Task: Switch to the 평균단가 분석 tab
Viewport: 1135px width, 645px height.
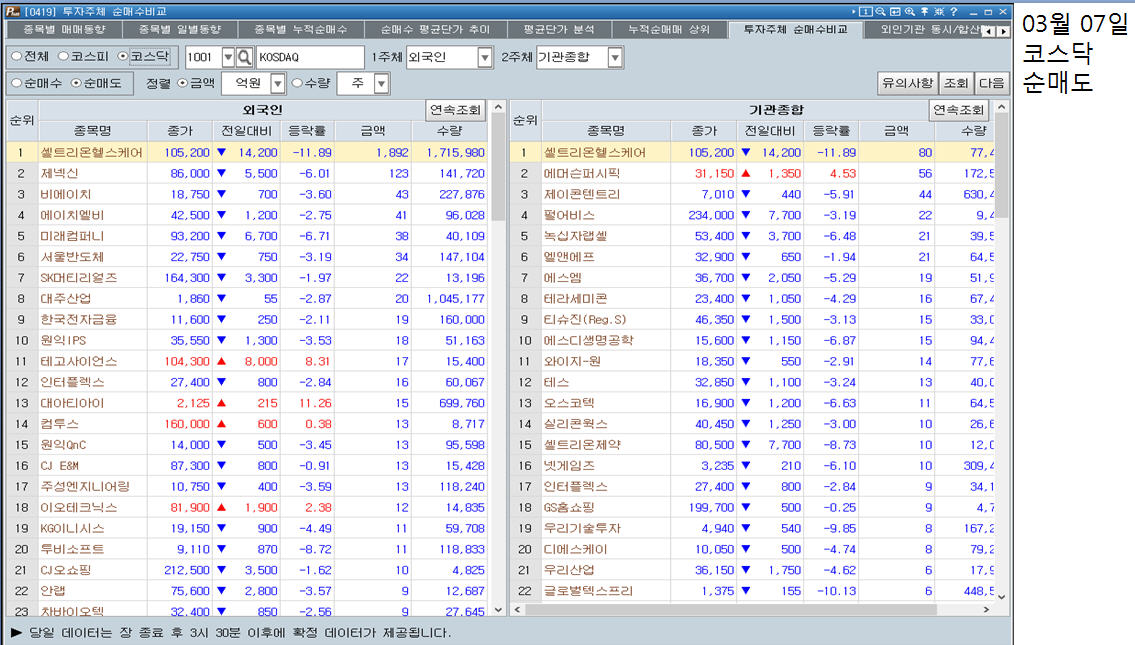Action: pyautogui.click(x=558, y=30)
